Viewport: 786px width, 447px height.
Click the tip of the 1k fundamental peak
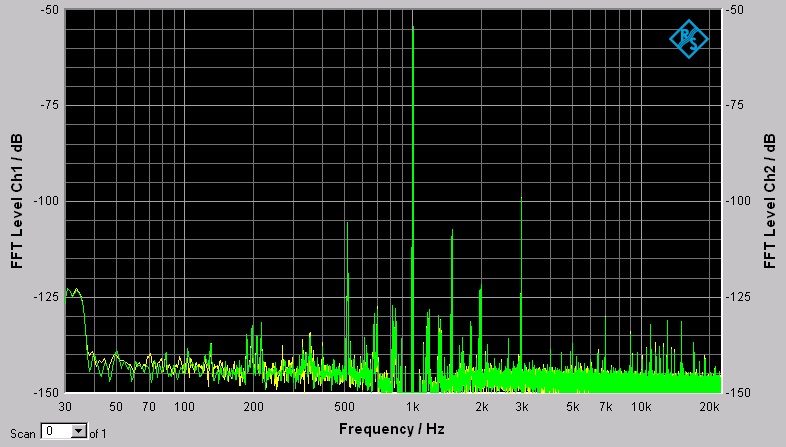[x=413, y=28]
